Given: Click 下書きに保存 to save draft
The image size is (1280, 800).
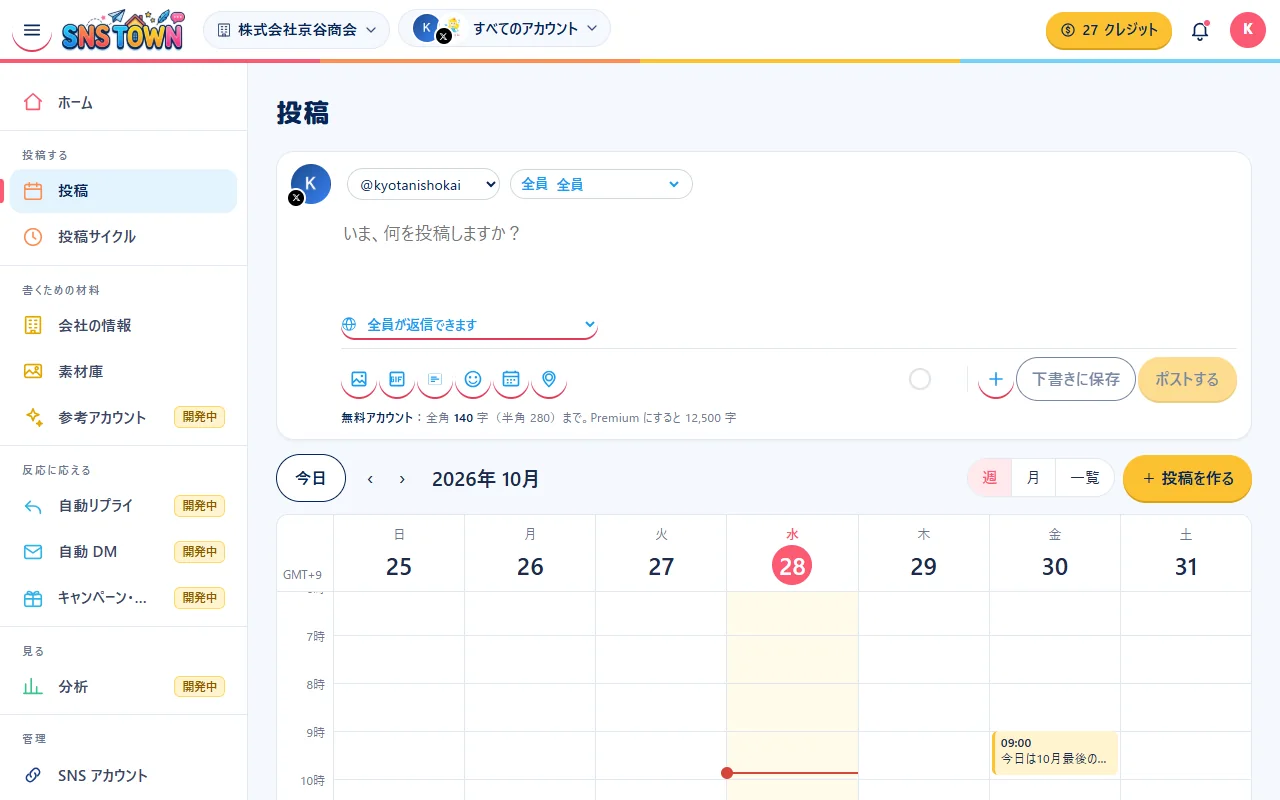Looking at the screenshot, I should click(x=1076, y=380).
